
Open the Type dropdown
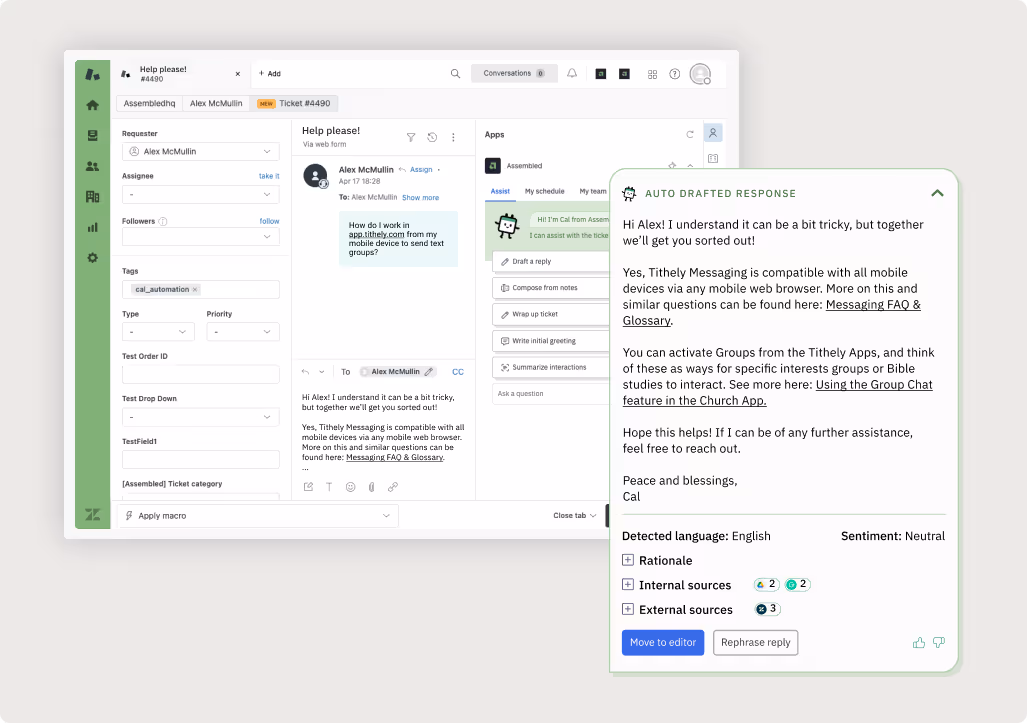(158, 332)
